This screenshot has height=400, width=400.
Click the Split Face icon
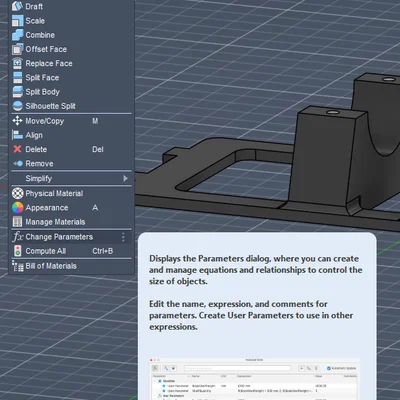click(17, 78)
